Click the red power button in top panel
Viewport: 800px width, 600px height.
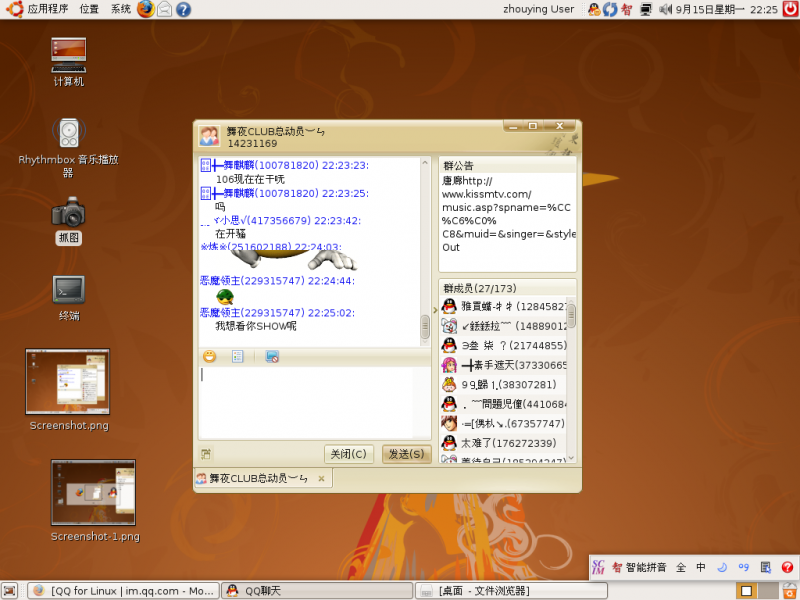tap(790, 9)
